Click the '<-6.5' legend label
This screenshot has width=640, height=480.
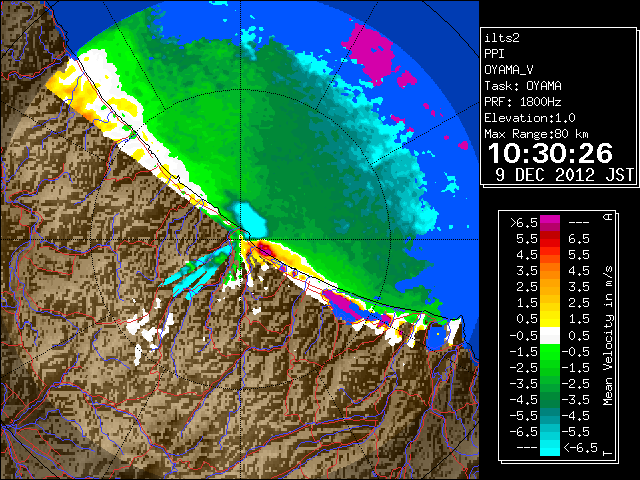click(x=581, y=448)
